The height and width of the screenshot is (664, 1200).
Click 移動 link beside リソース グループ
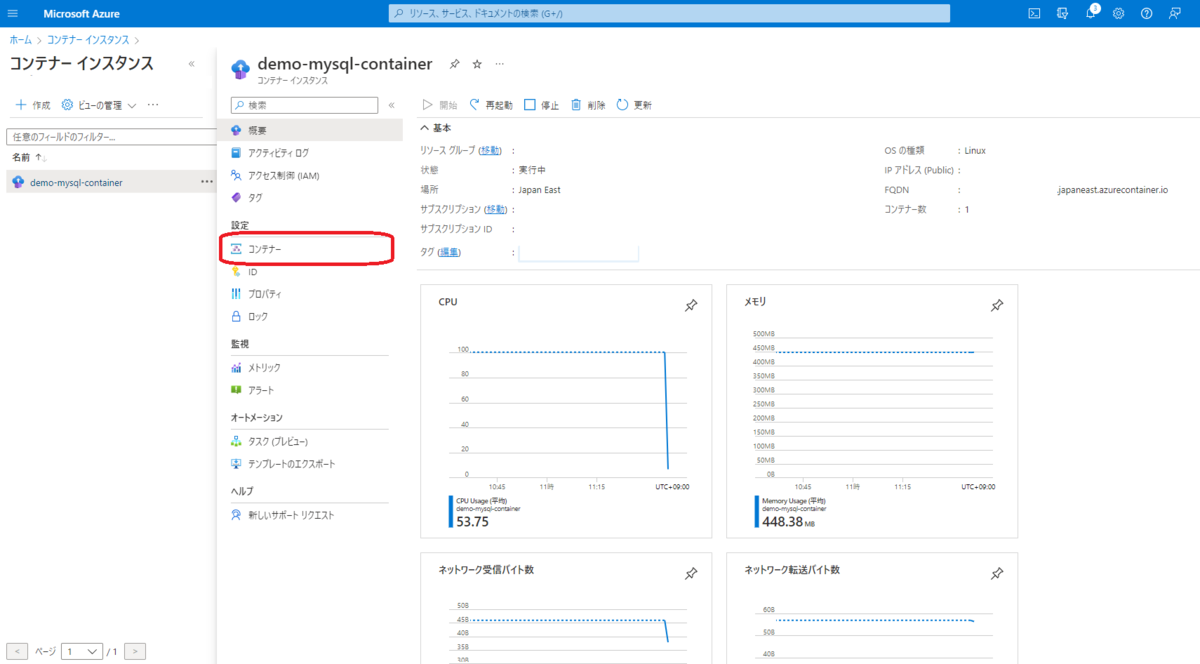[490, 150]
